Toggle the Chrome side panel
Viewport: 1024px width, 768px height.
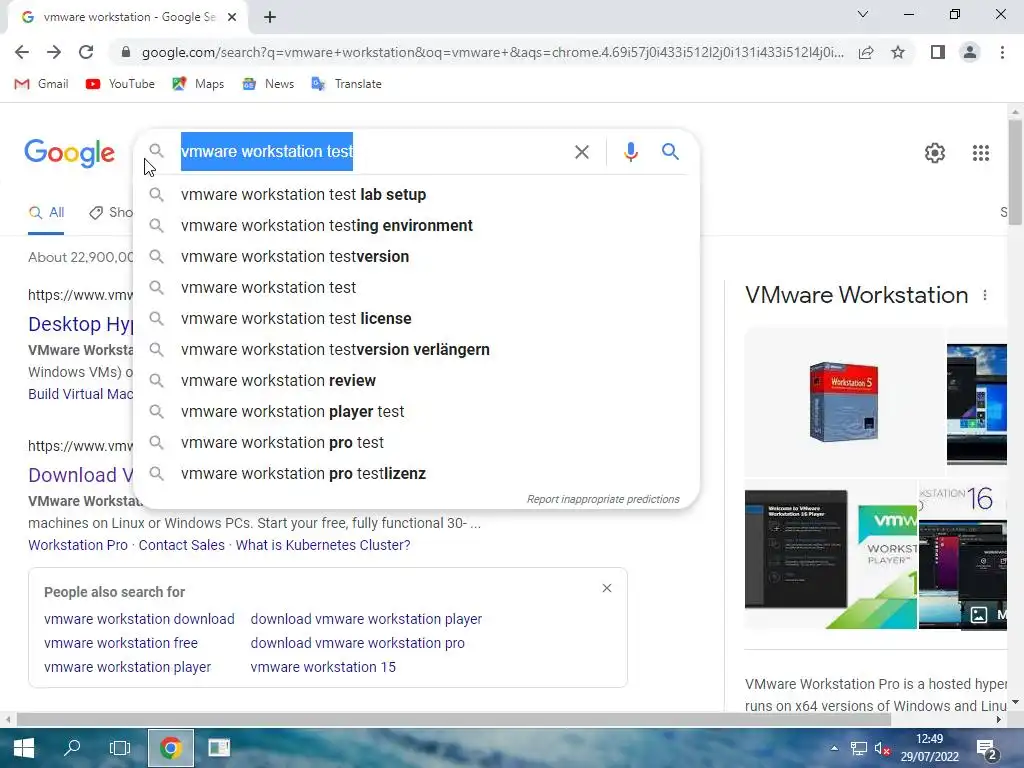tap(938, 52)
